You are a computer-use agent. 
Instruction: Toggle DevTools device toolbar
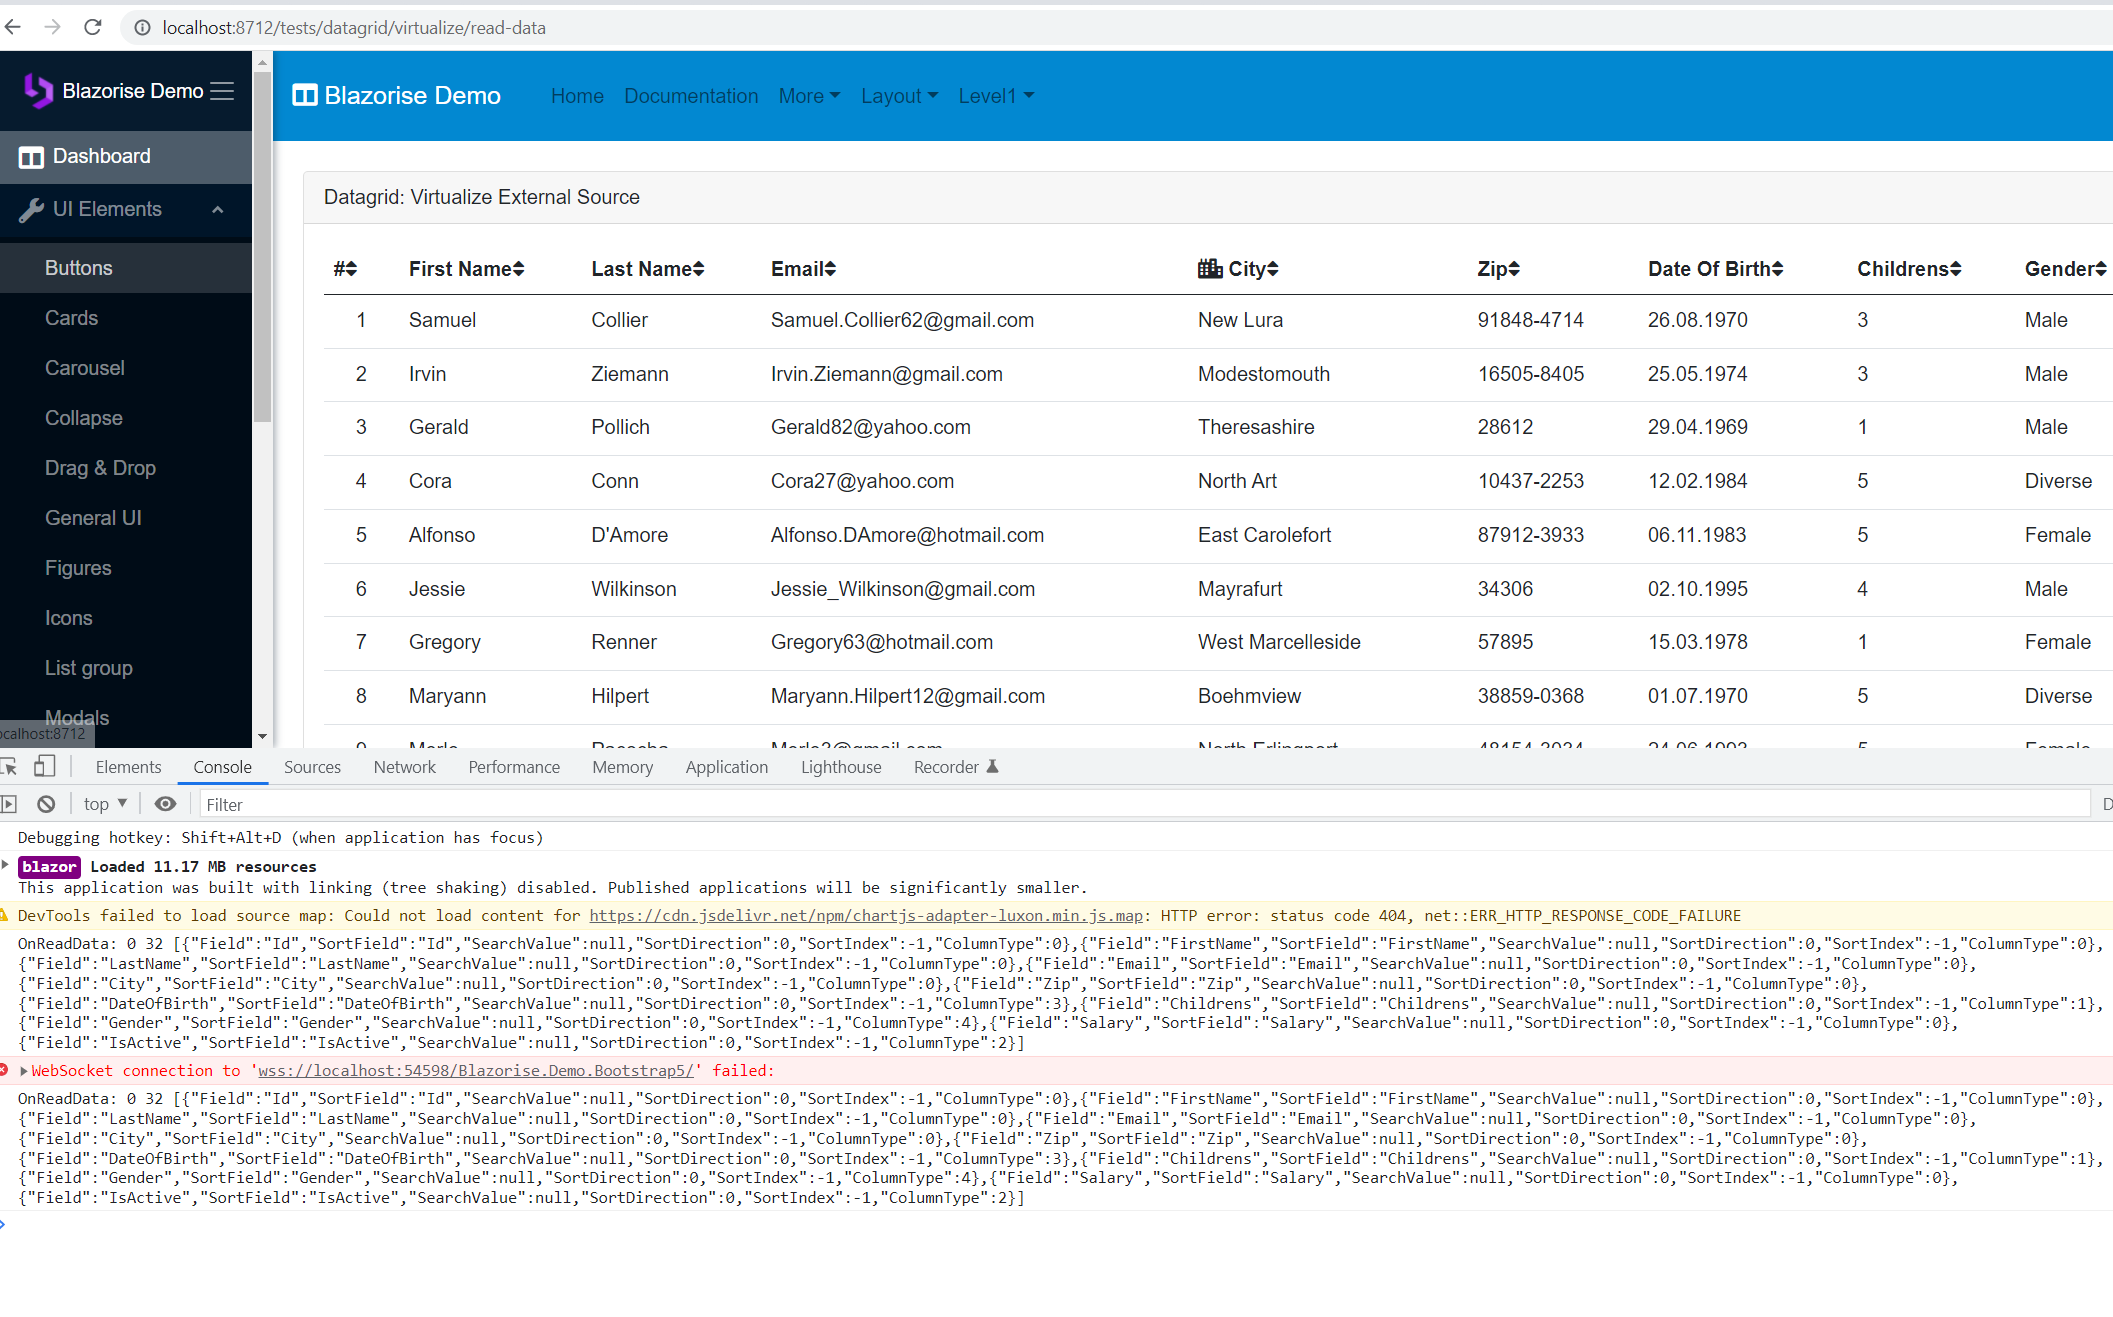(x=44, y=767)
